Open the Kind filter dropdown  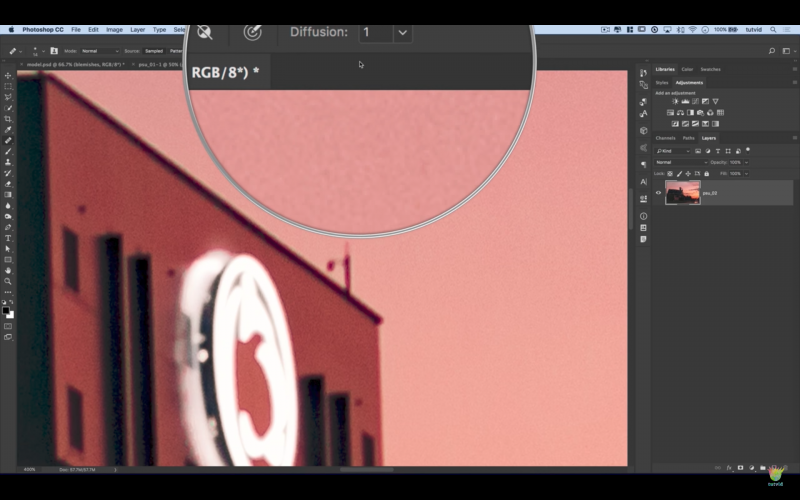click(x=673, y=151)
